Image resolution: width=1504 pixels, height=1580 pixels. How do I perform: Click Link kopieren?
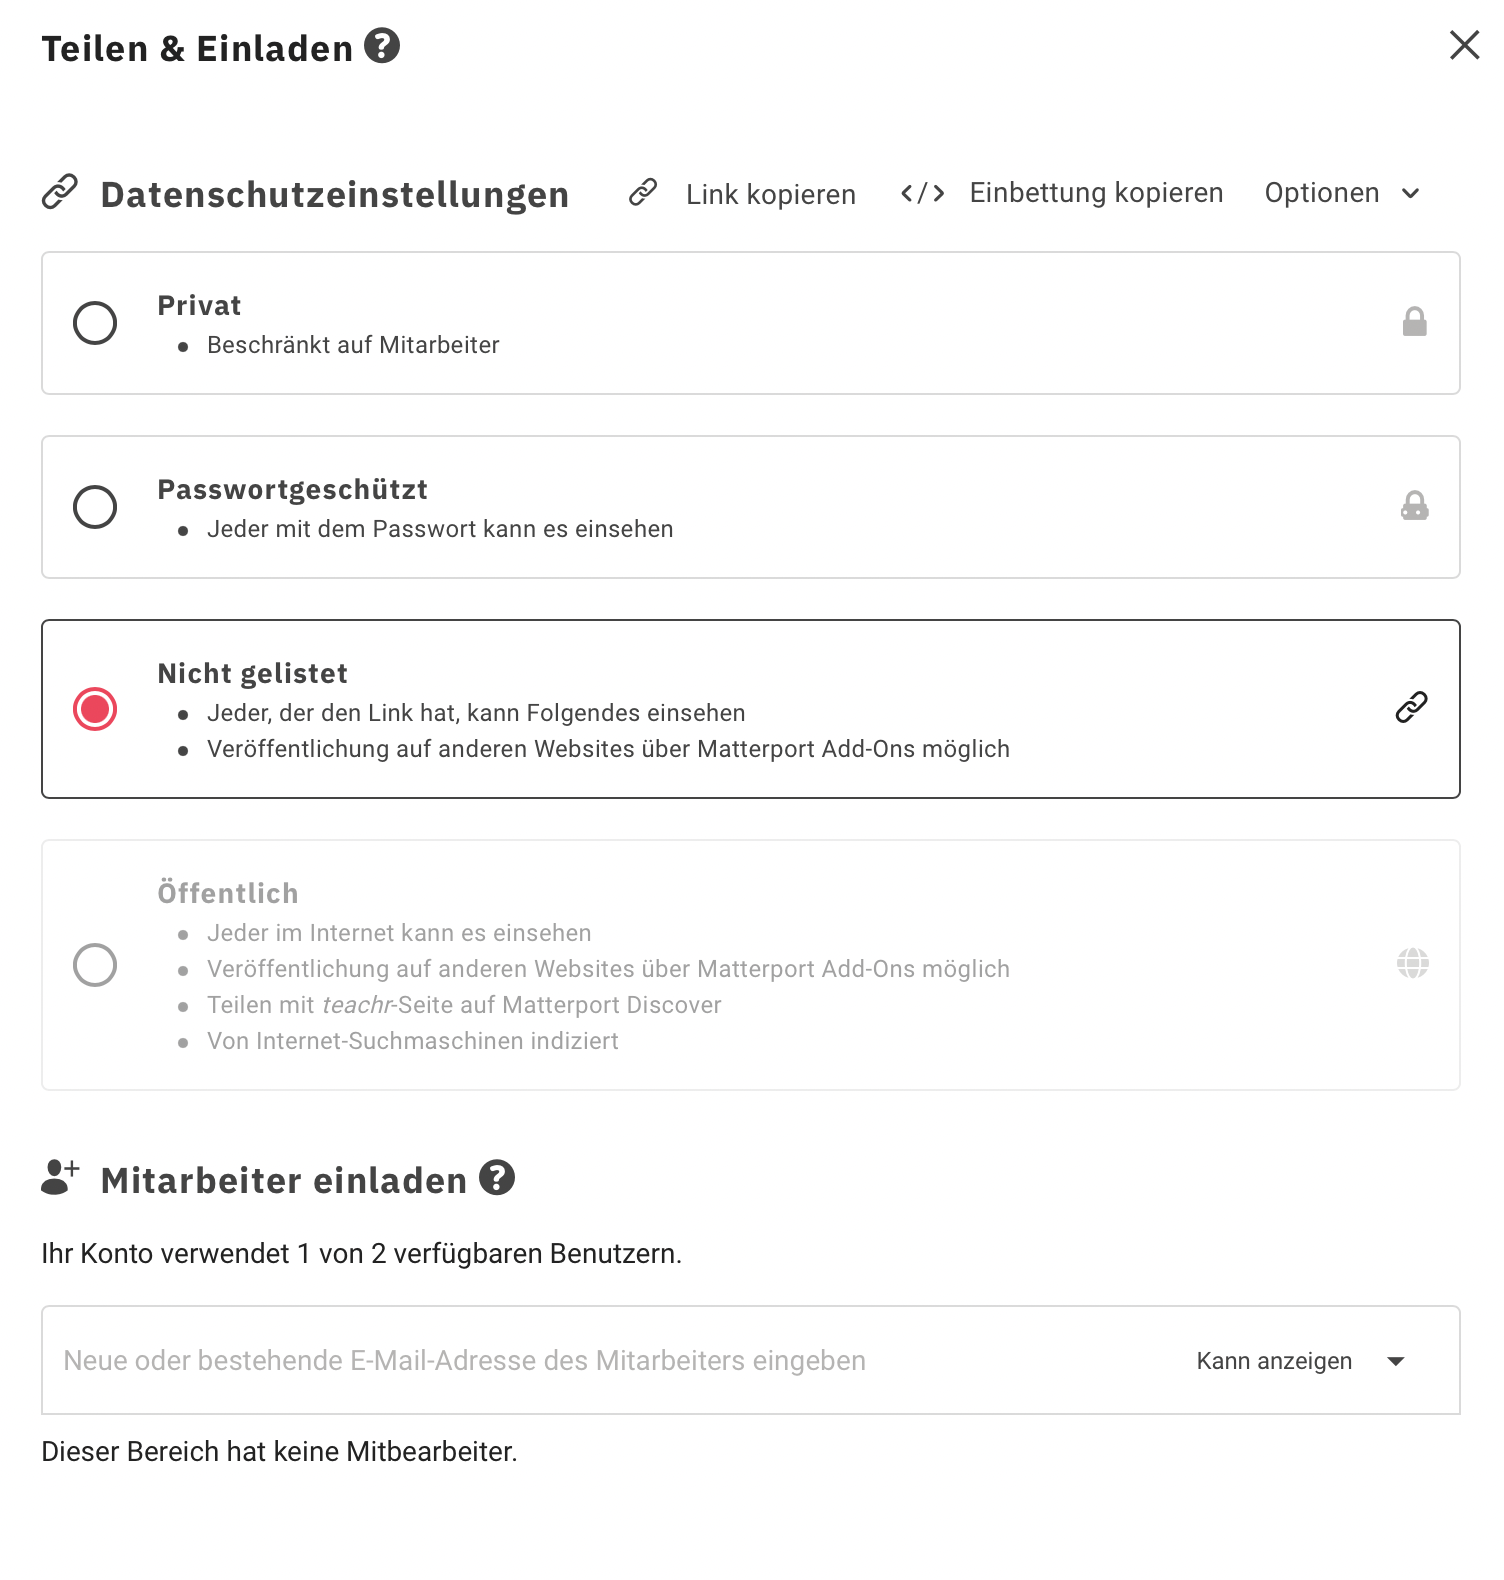click(770, 194)
